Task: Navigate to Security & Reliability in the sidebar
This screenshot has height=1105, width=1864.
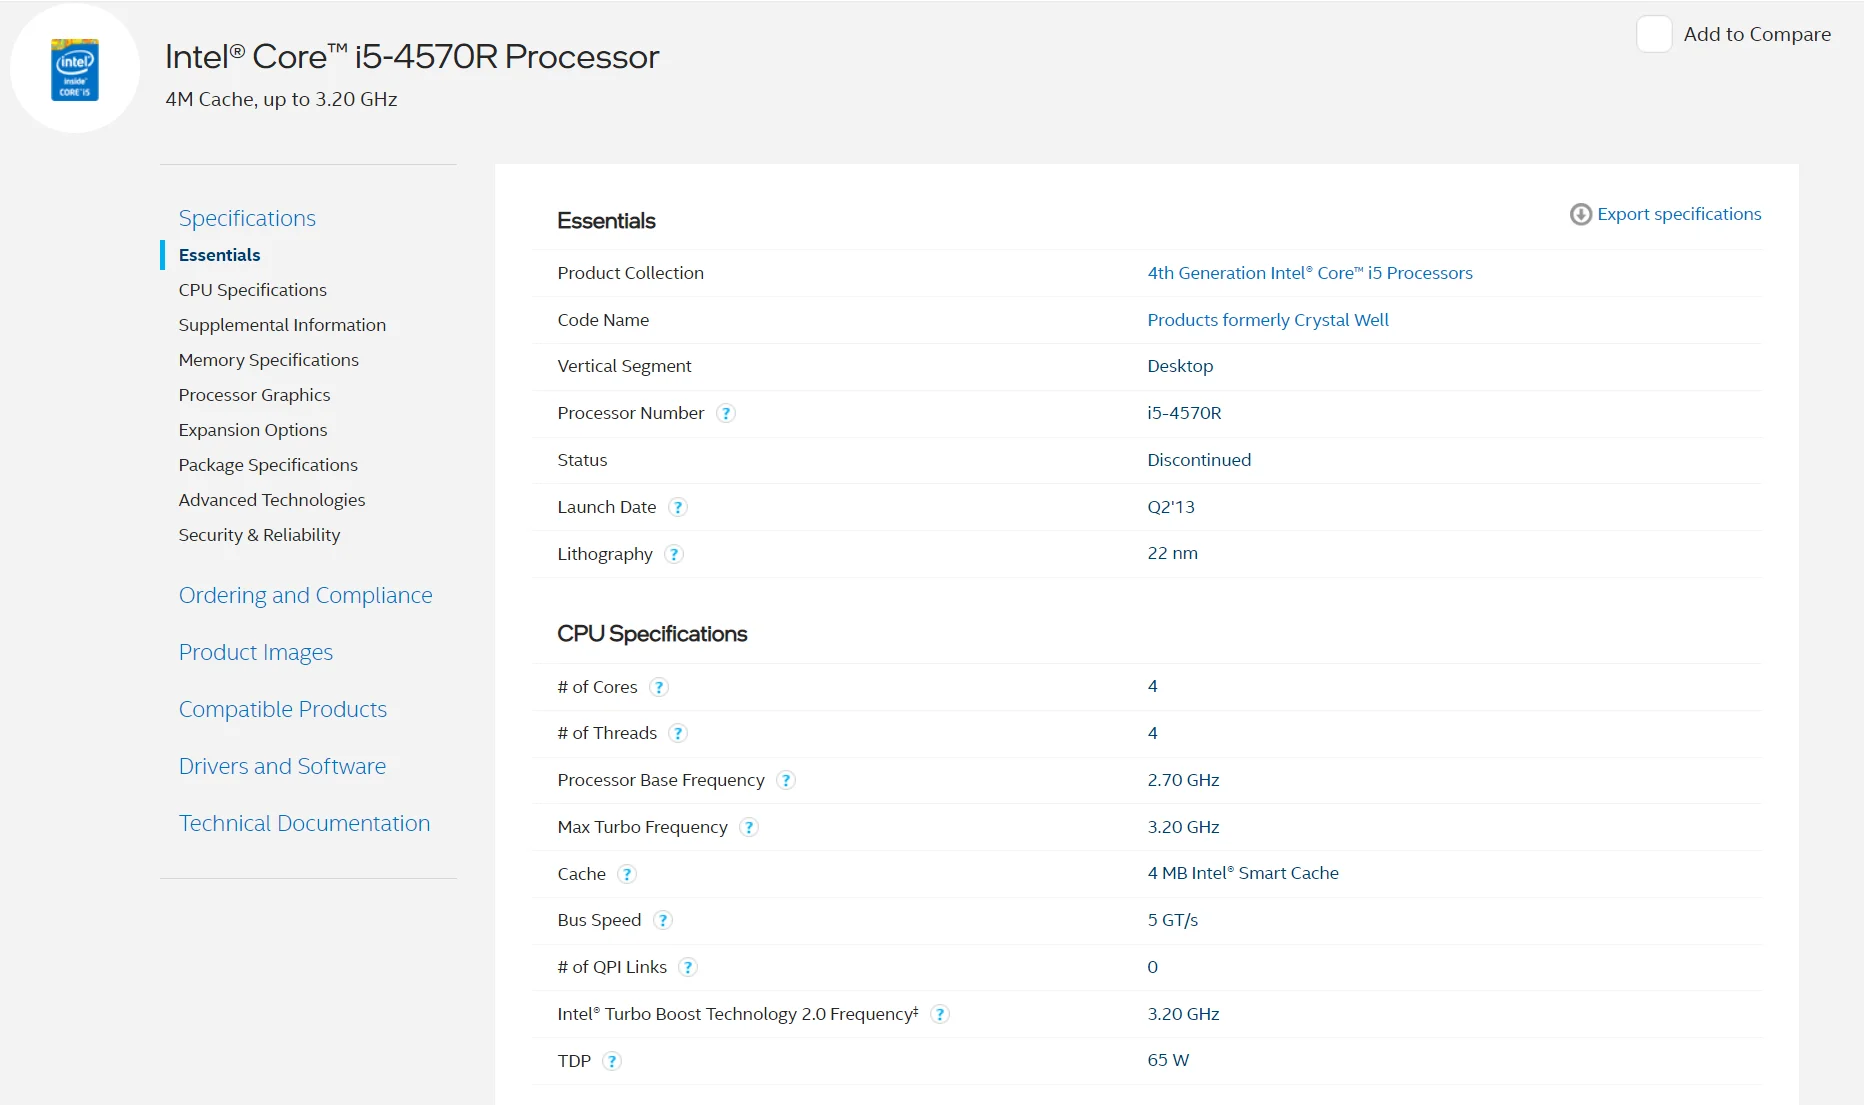Action: coord(259,535)
